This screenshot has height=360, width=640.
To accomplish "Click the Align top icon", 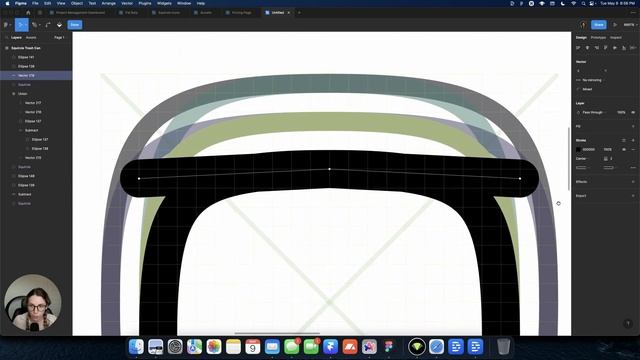I will (606, 48).
